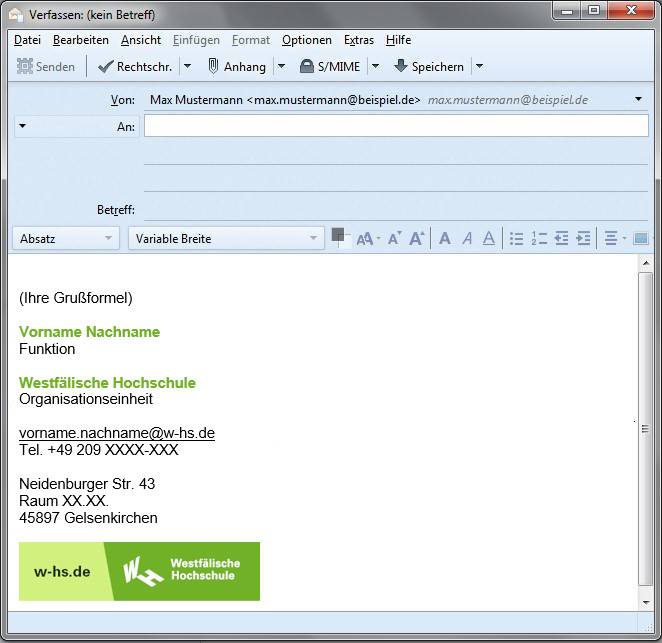Click the insert image icon in format toolbar

(x=641, y=239)
